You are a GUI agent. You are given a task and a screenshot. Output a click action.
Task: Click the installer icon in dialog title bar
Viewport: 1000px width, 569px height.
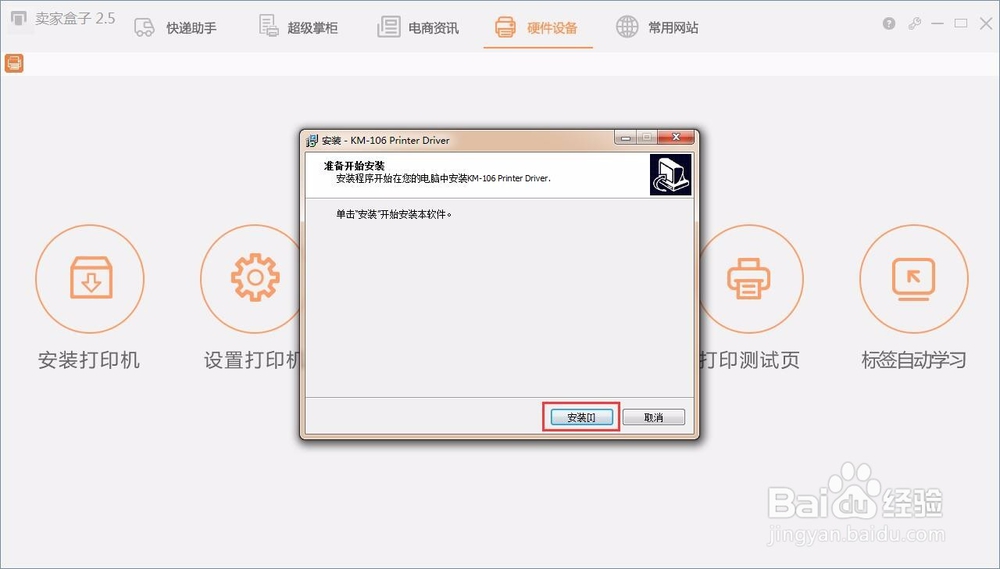click(x=312, y=140)
